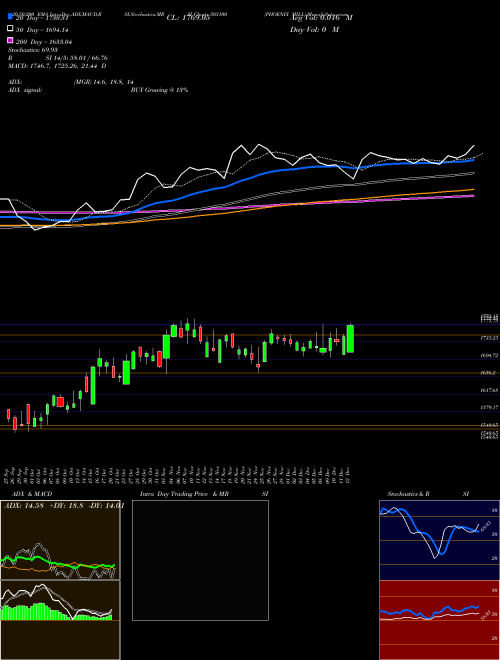The width and height of the screenshot is (500, 660).
Task: Click the 1579.17 price axis label
Action: tap(490, 408)
